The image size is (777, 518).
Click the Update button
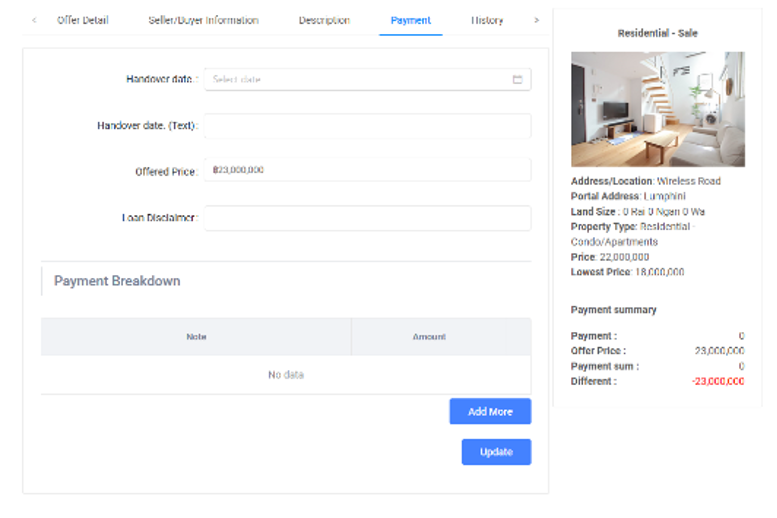coord(496,452)
